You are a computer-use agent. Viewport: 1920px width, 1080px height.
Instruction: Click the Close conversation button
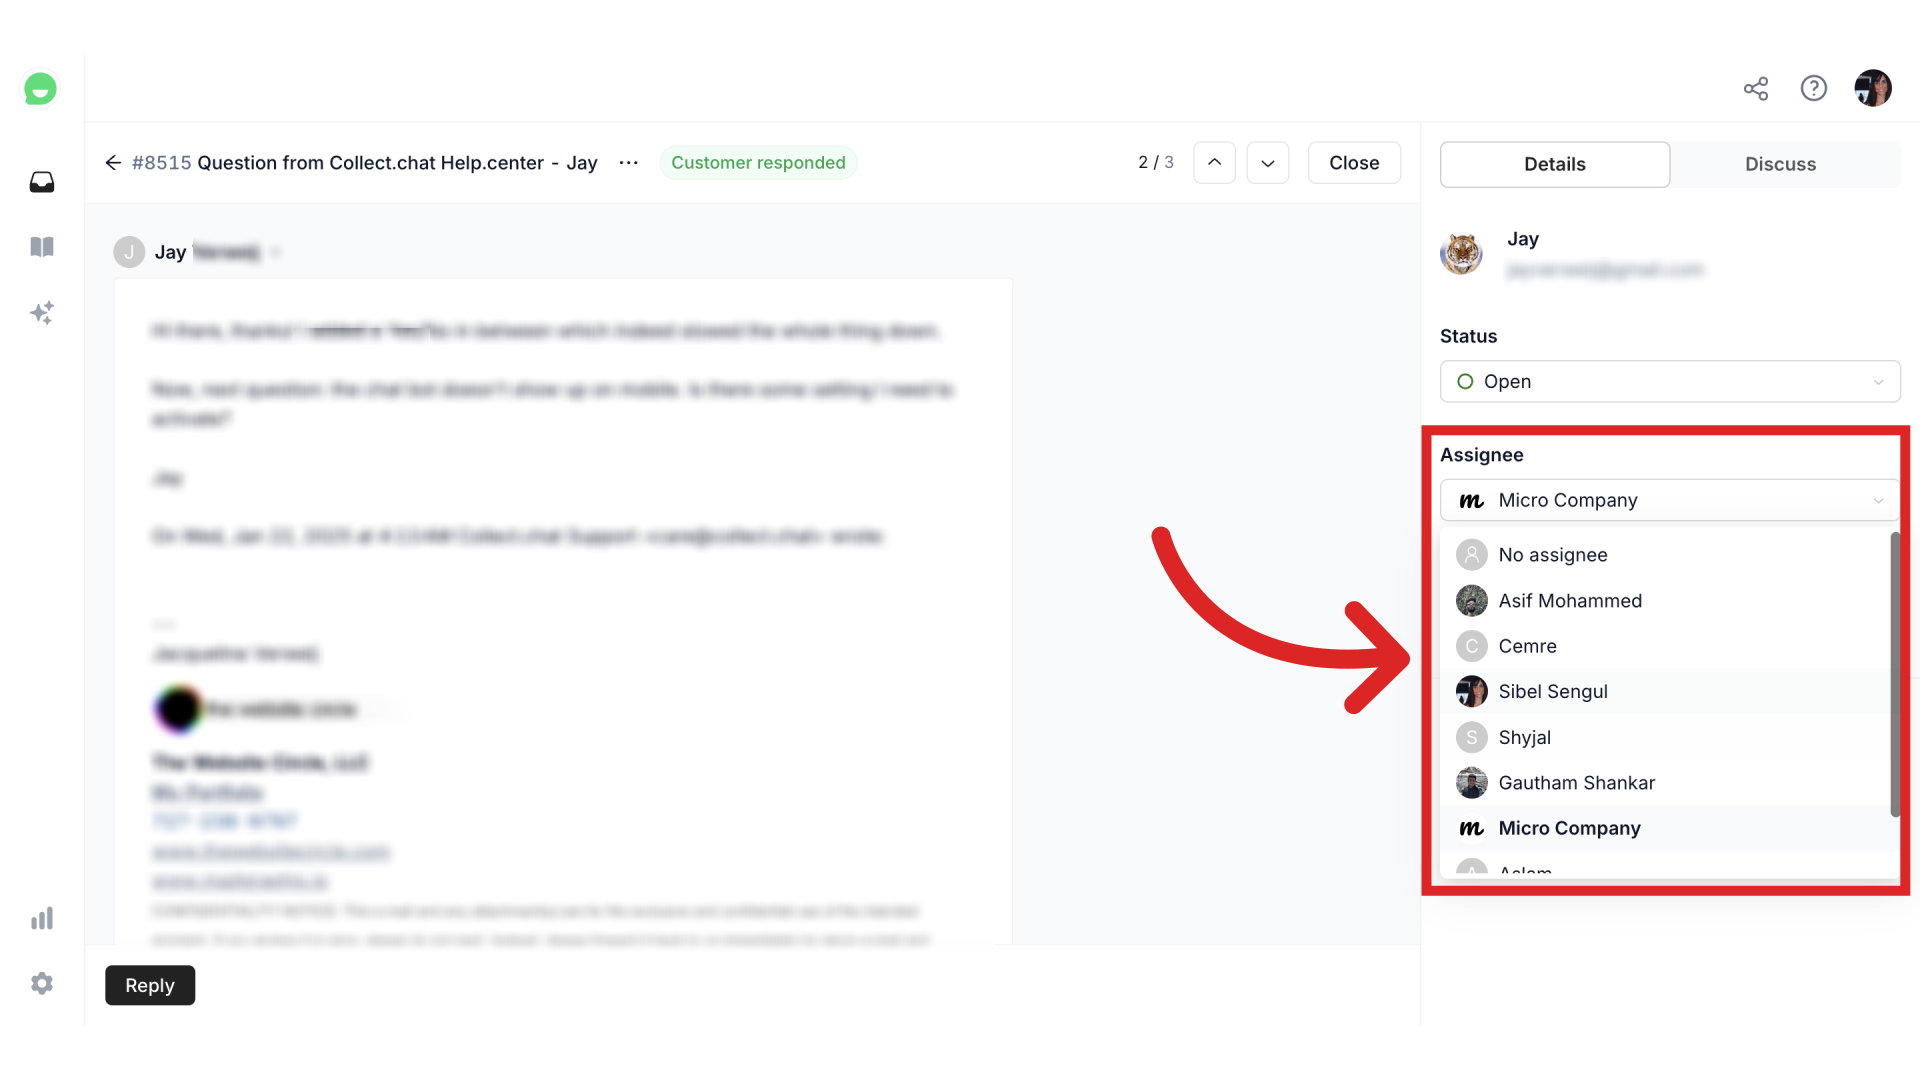(x=1354, y=162)
